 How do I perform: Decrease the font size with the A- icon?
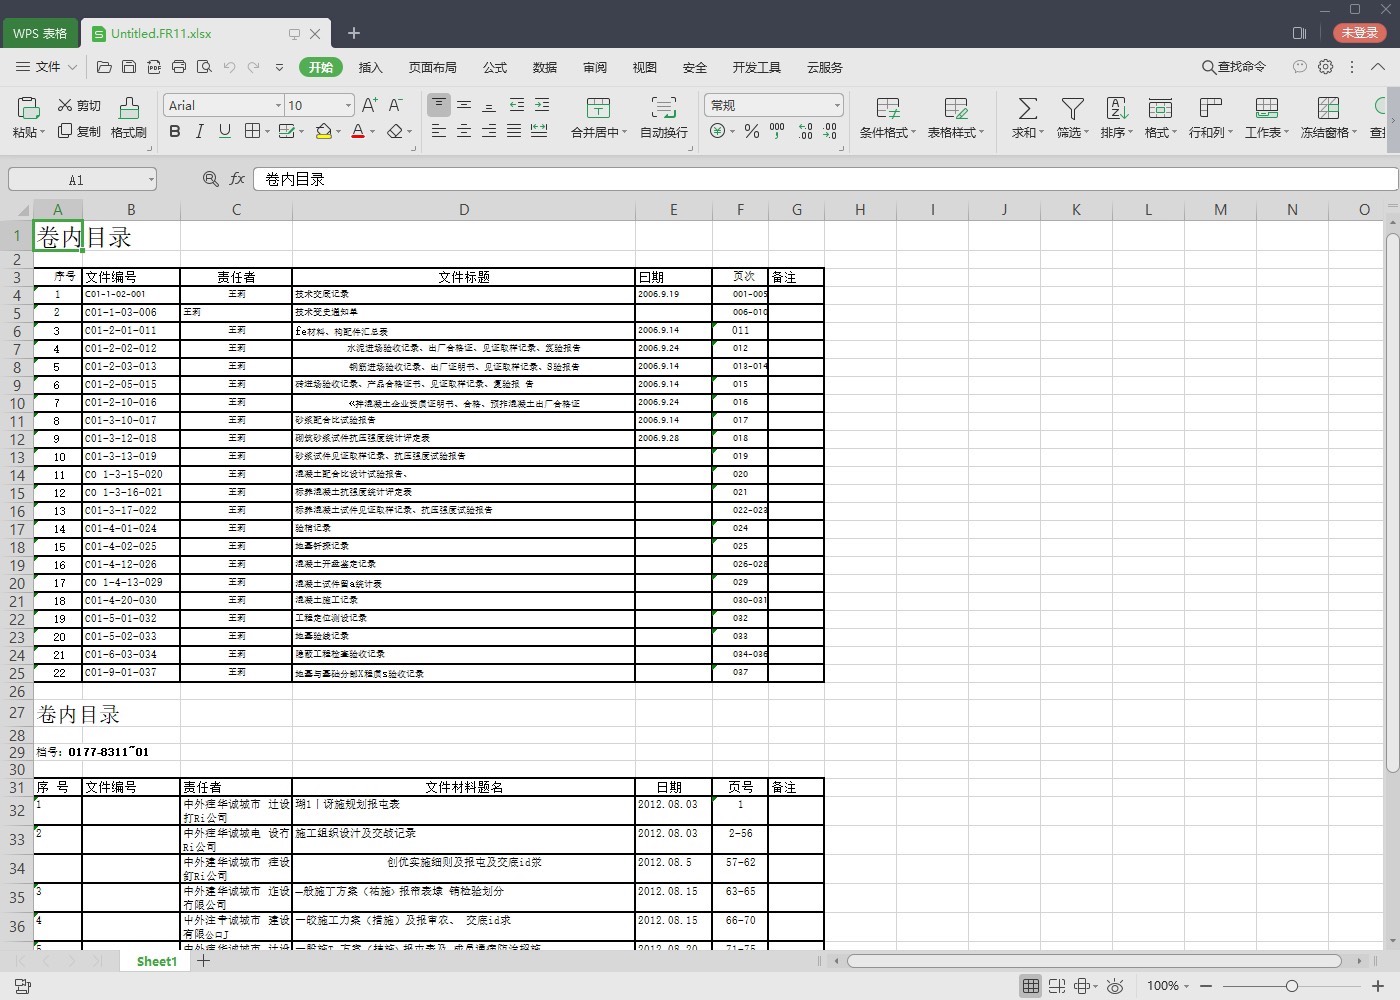point(396,105)
